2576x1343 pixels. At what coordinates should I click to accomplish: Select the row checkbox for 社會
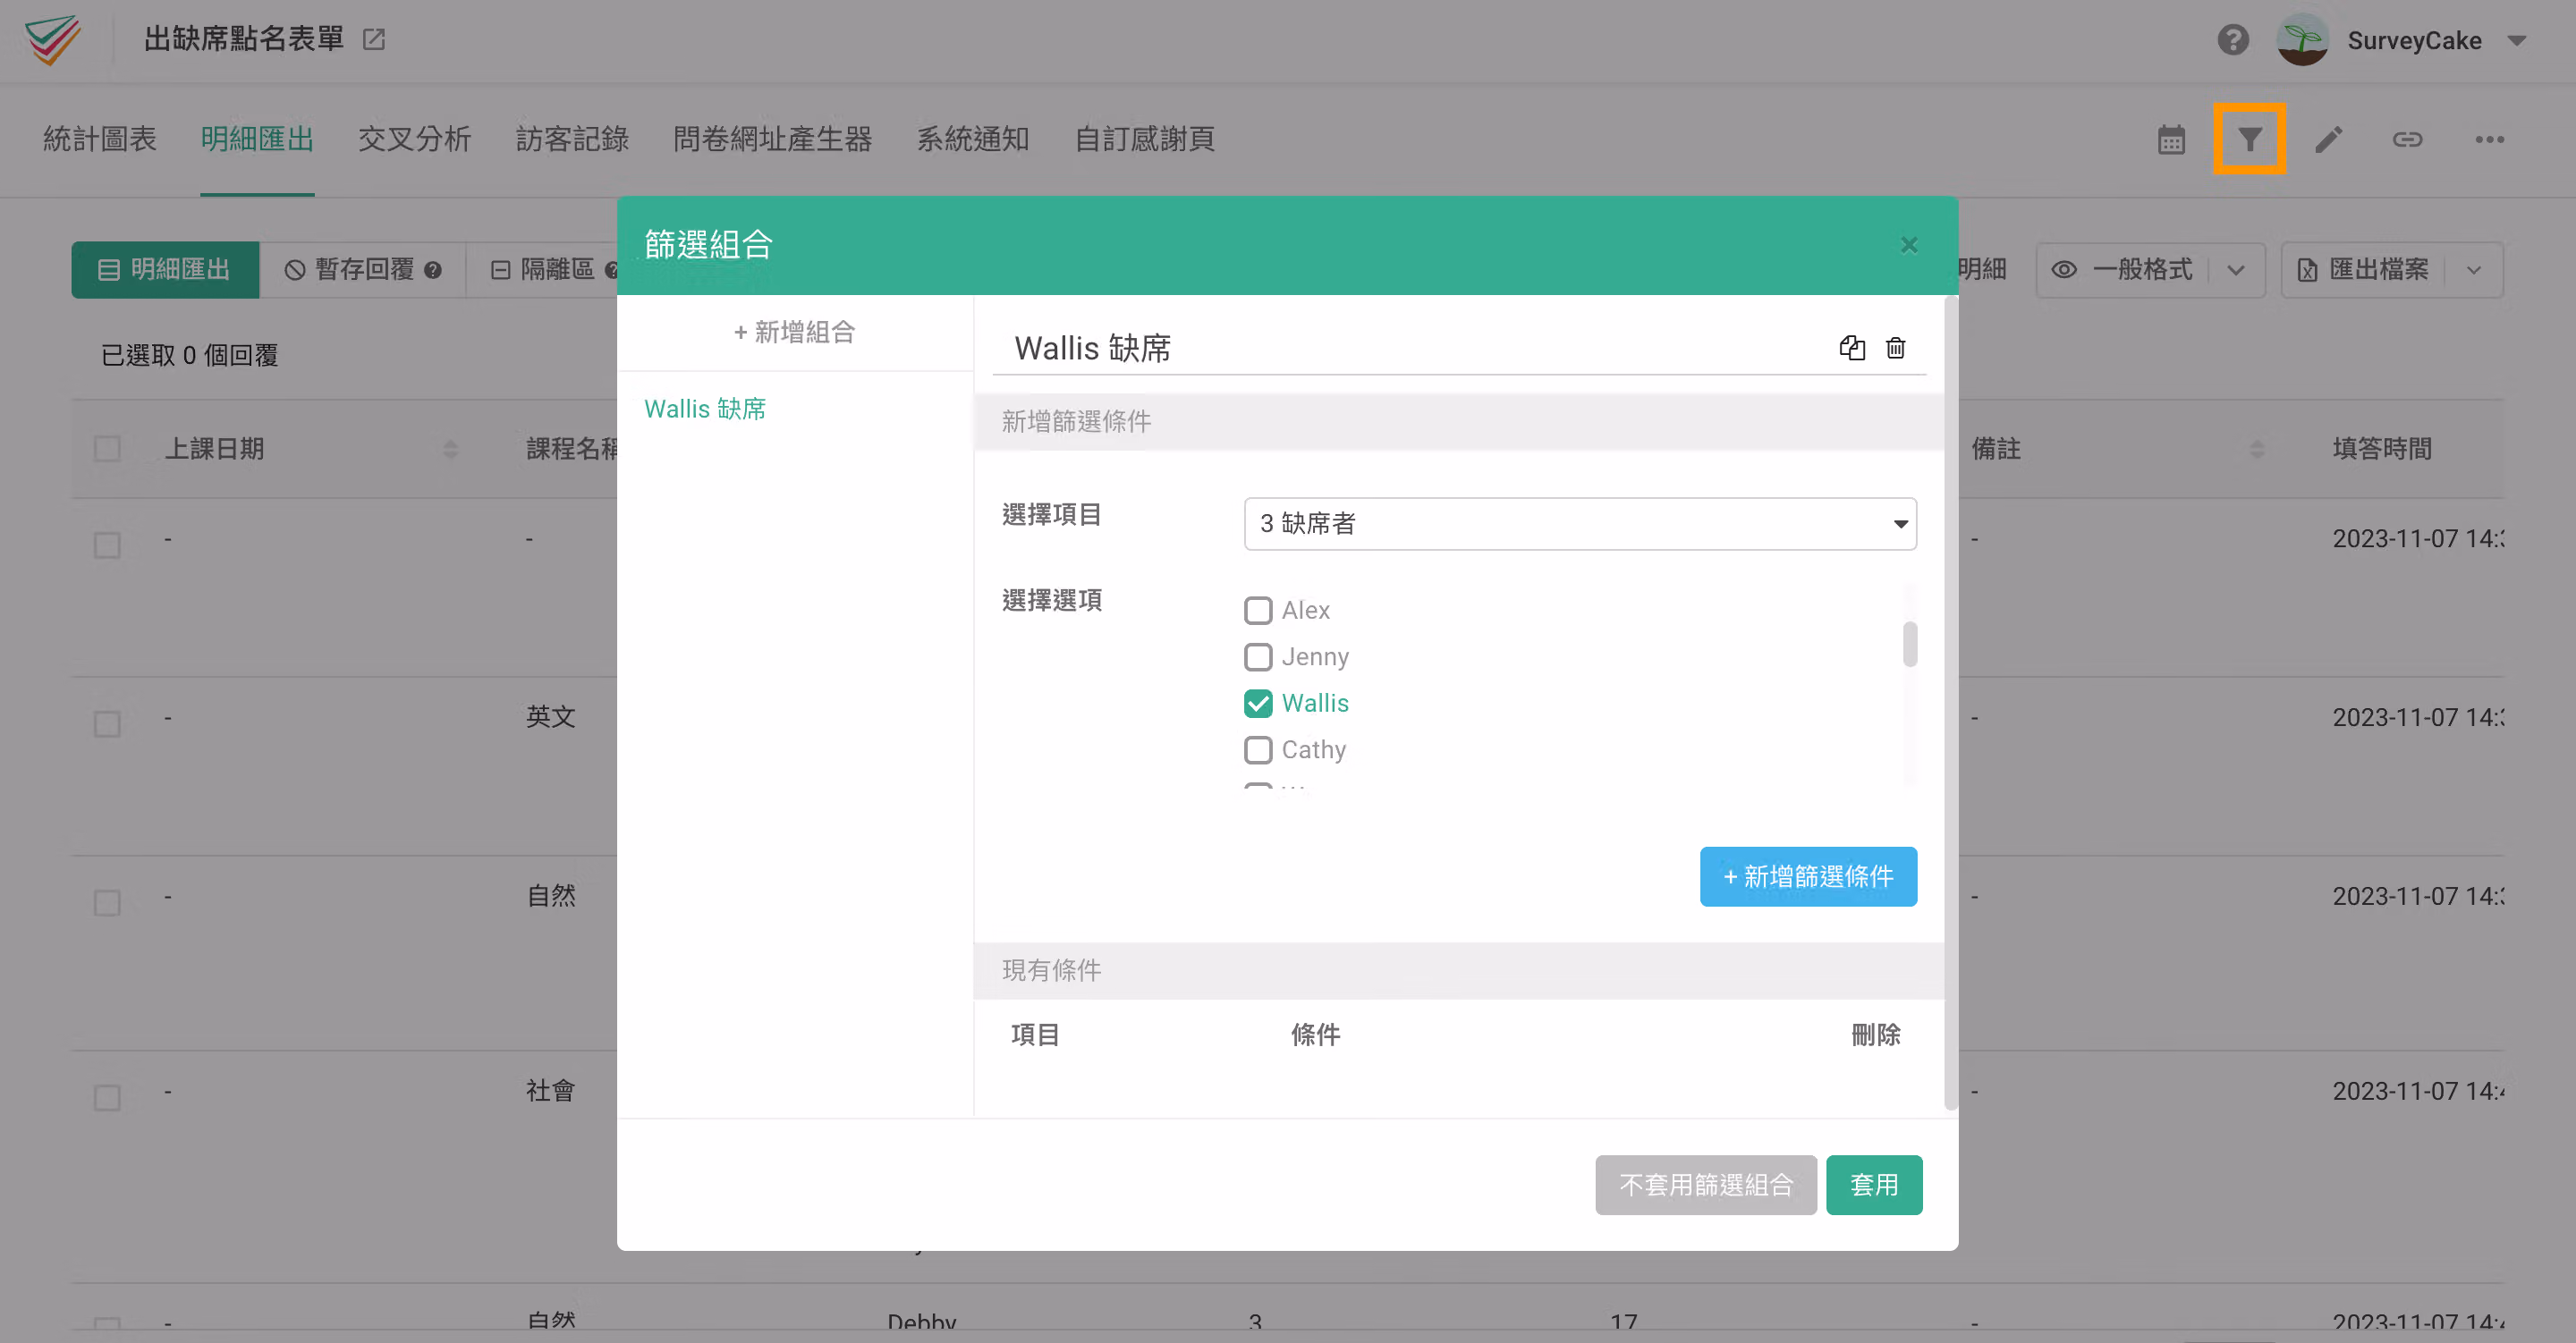tap(107, 1097)
